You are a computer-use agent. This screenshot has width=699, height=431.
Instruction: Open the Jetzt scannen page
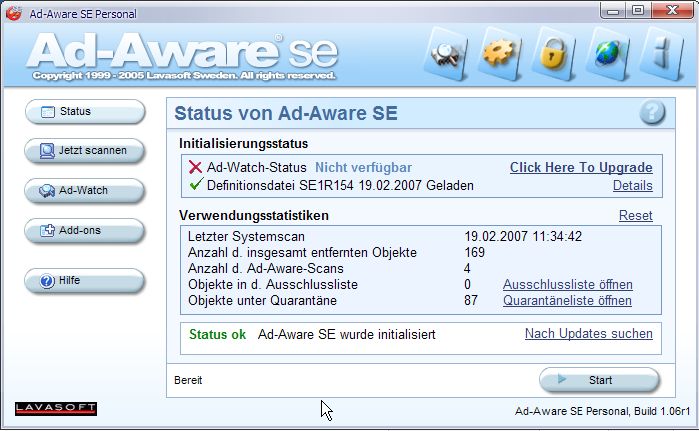tap(85, 151)
